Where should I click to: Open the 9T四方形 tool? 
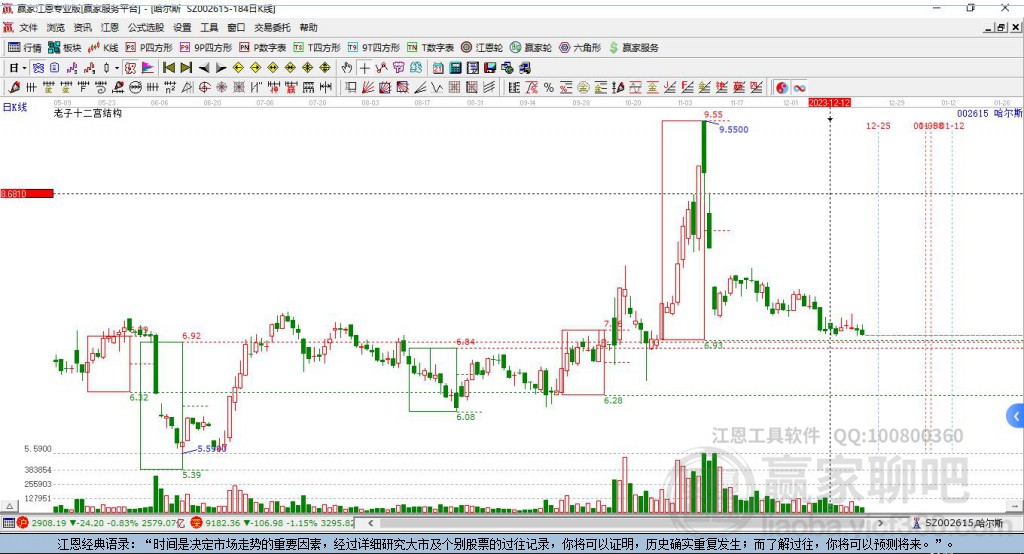(x=374, y=48)
